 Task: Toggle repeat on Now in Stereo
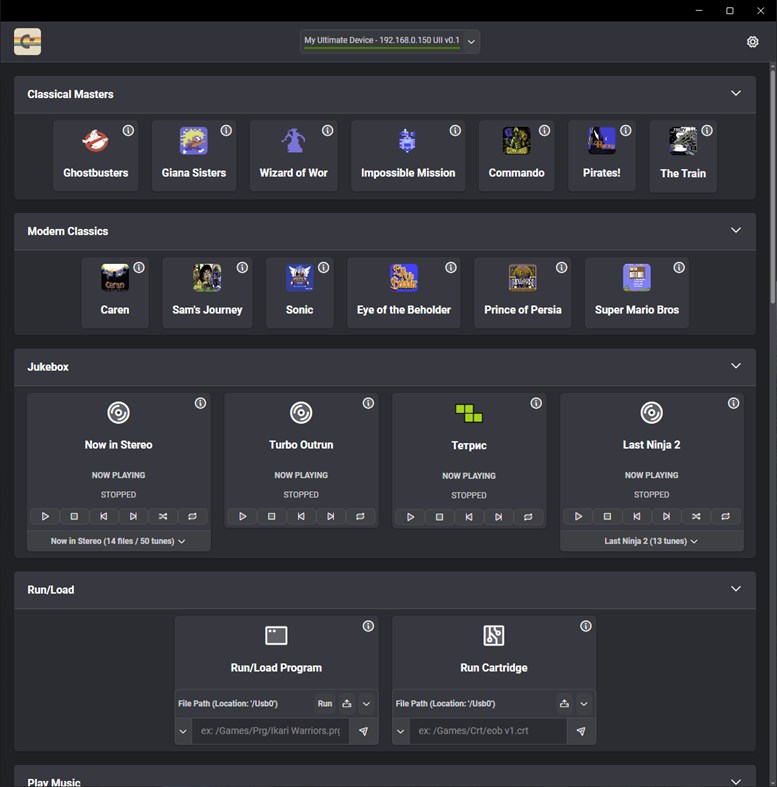coord(192,516)
